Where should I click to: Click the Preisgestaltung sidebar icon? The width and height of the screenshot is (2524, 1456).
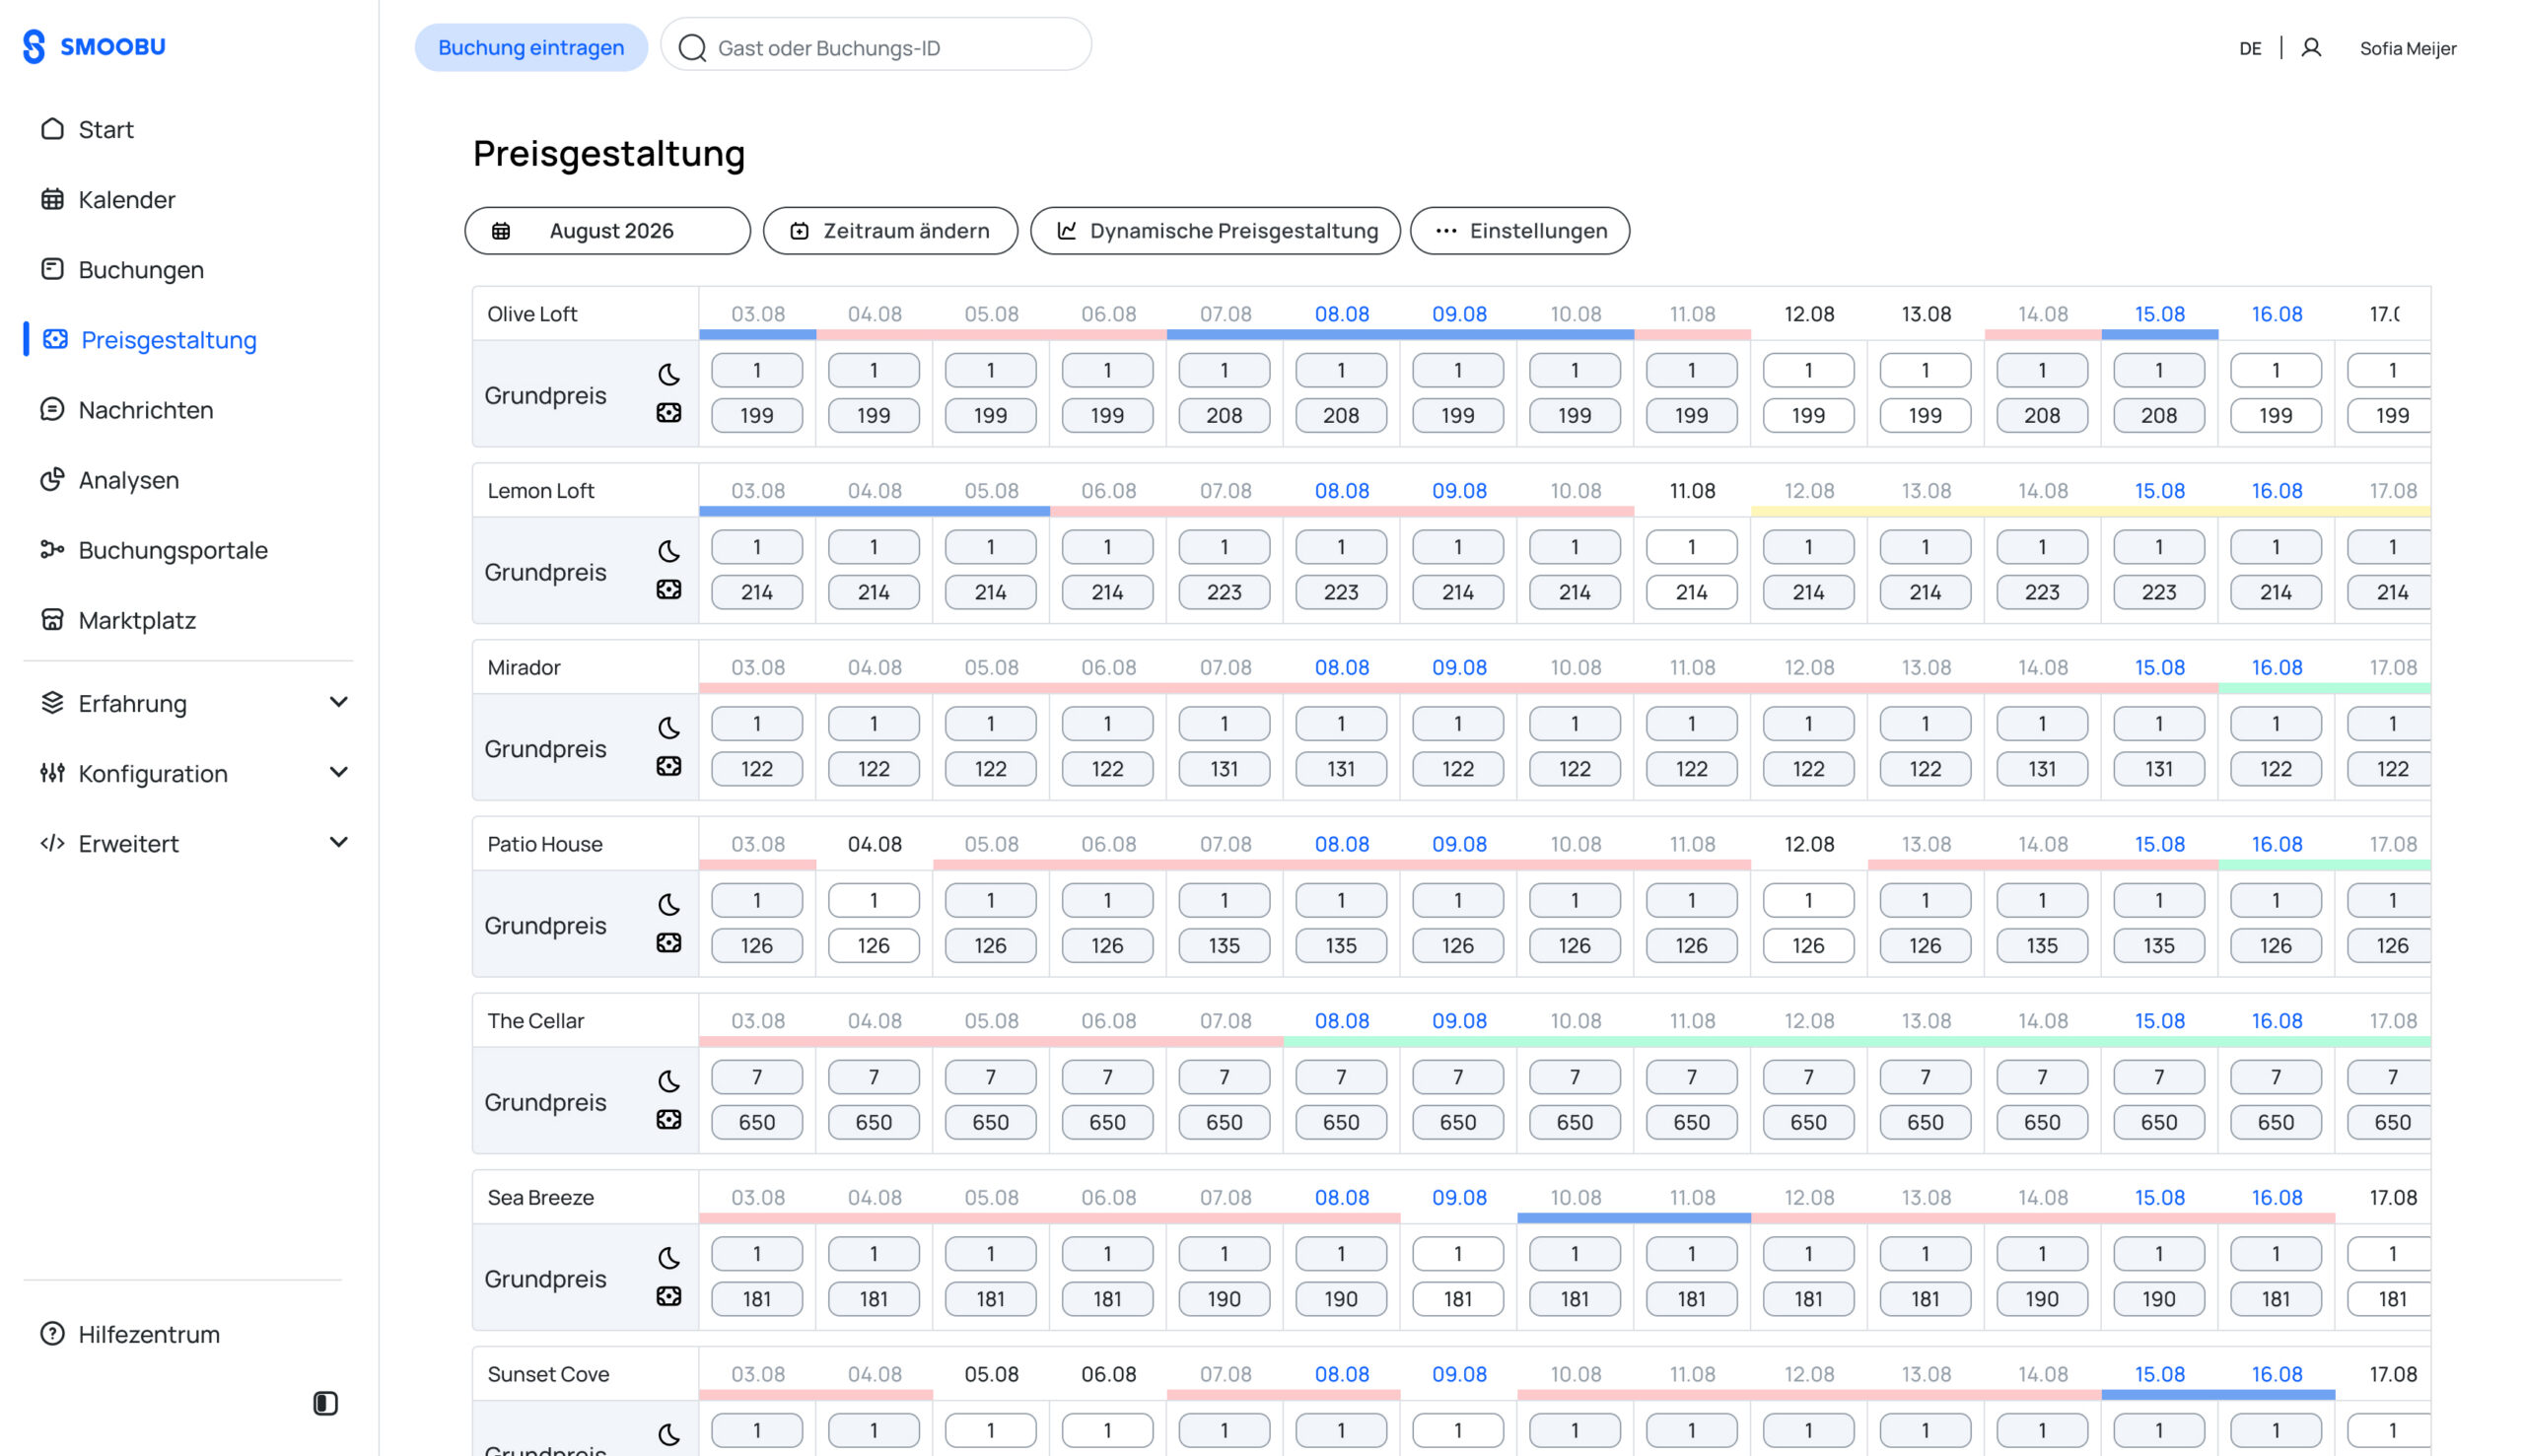click(x=55, y=339)
